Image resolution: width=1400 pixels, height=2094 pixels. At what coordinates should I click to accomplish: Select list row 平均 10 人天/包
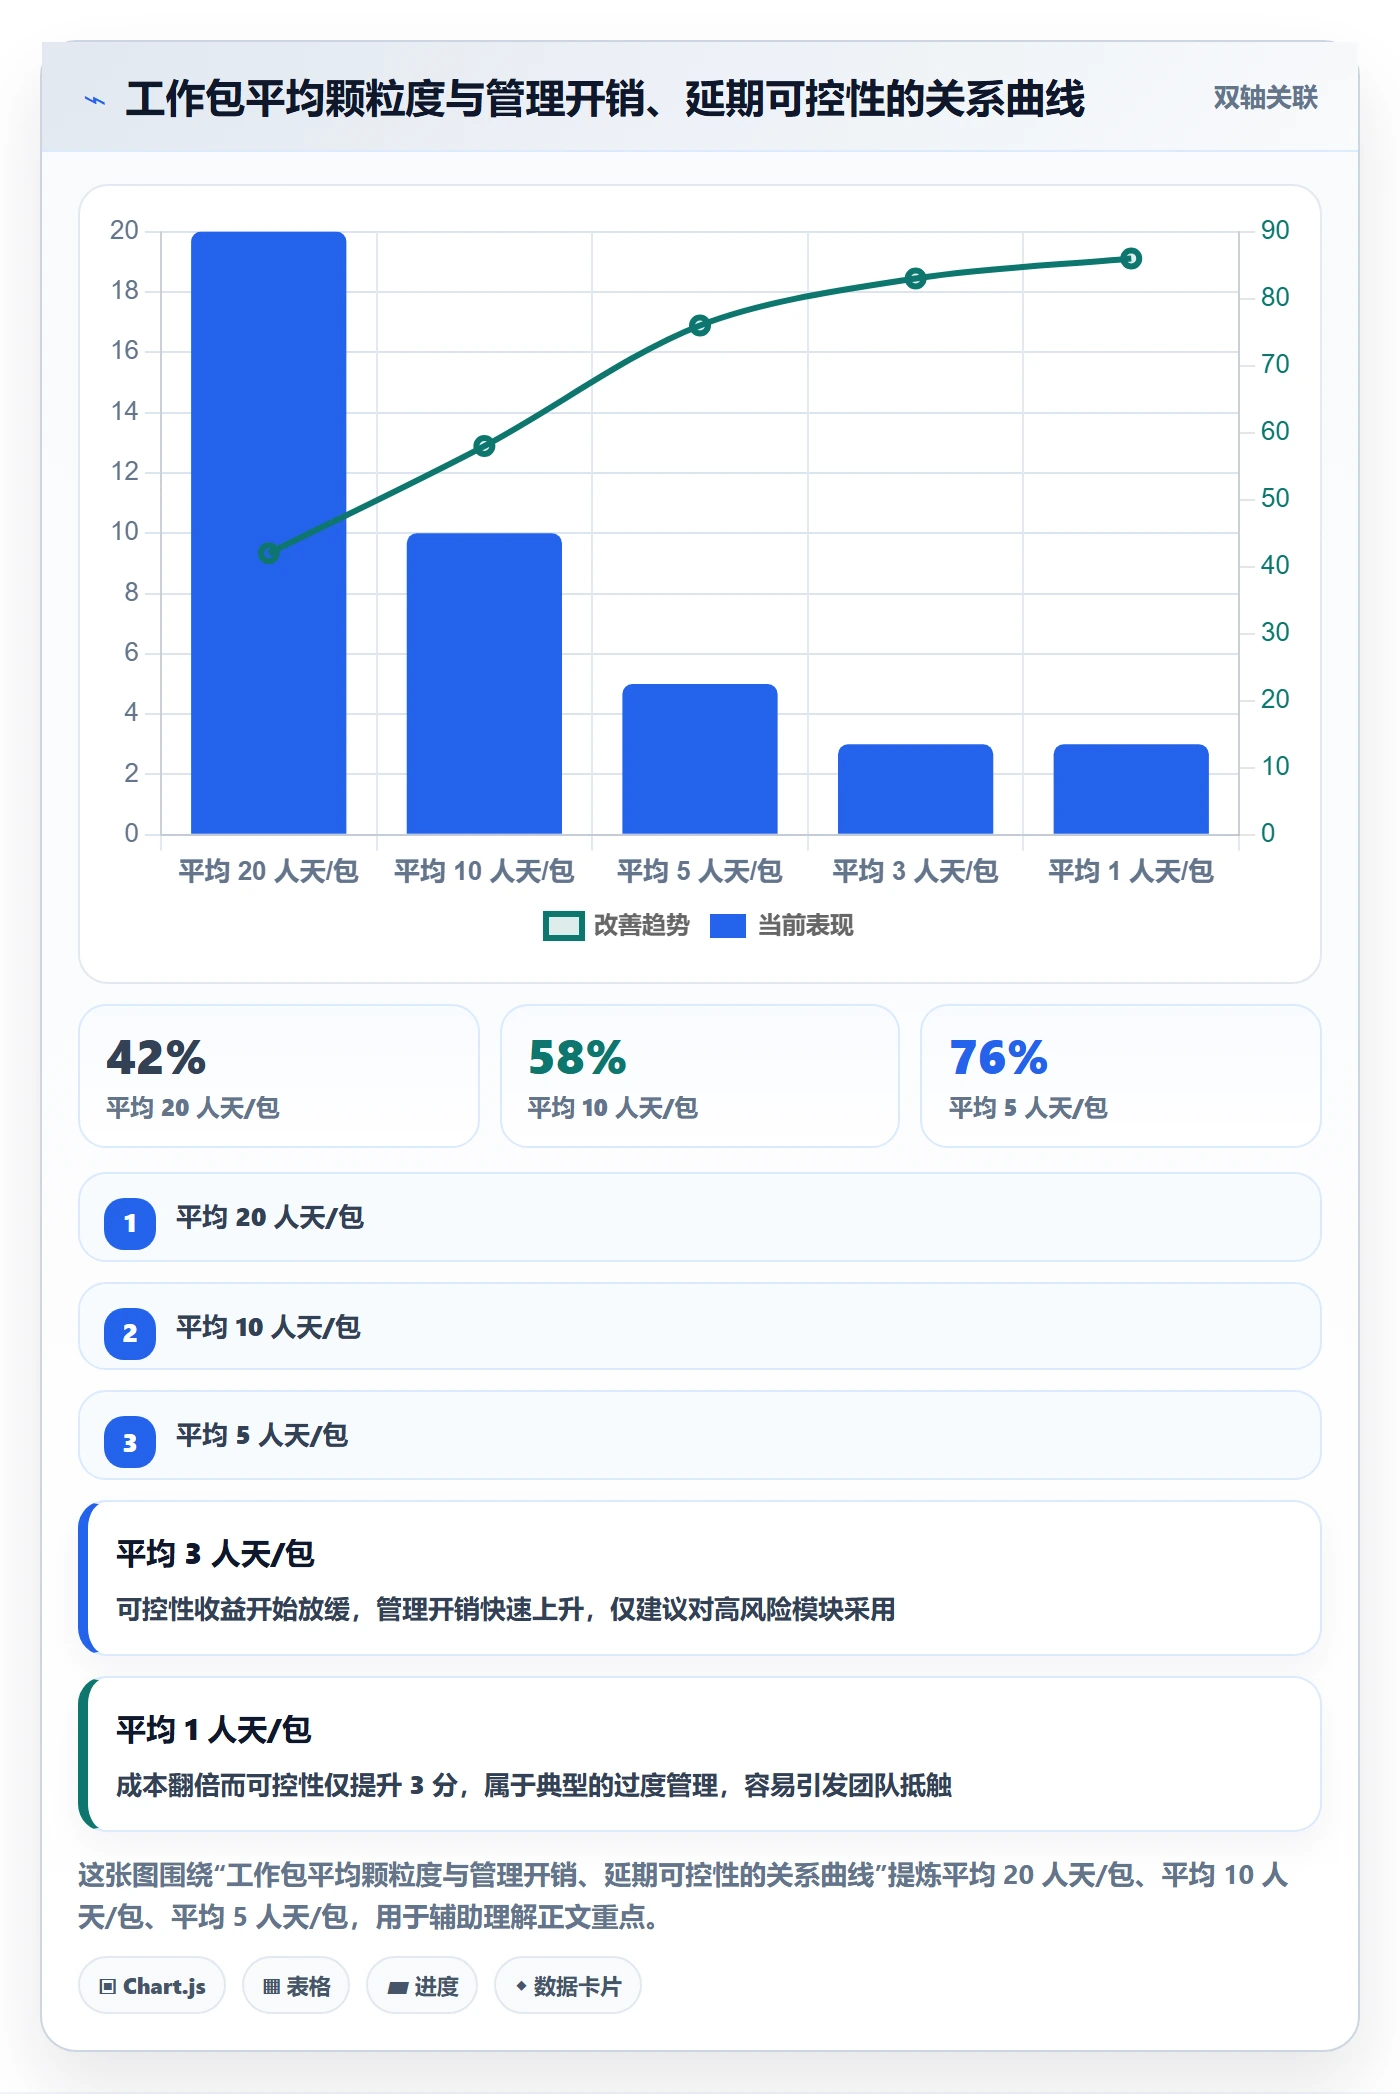700,1326
